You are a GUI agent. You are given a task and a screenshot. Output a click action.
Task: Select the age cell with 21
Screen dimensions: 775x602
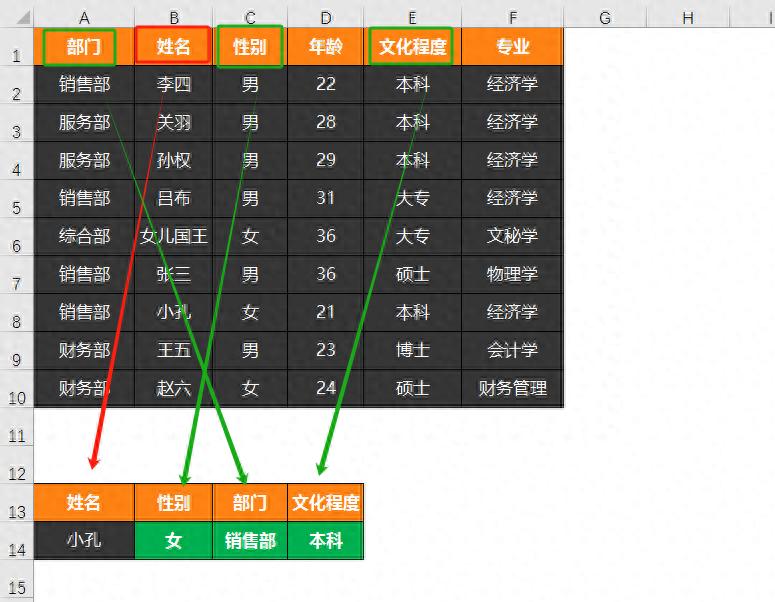pos(325,313)
